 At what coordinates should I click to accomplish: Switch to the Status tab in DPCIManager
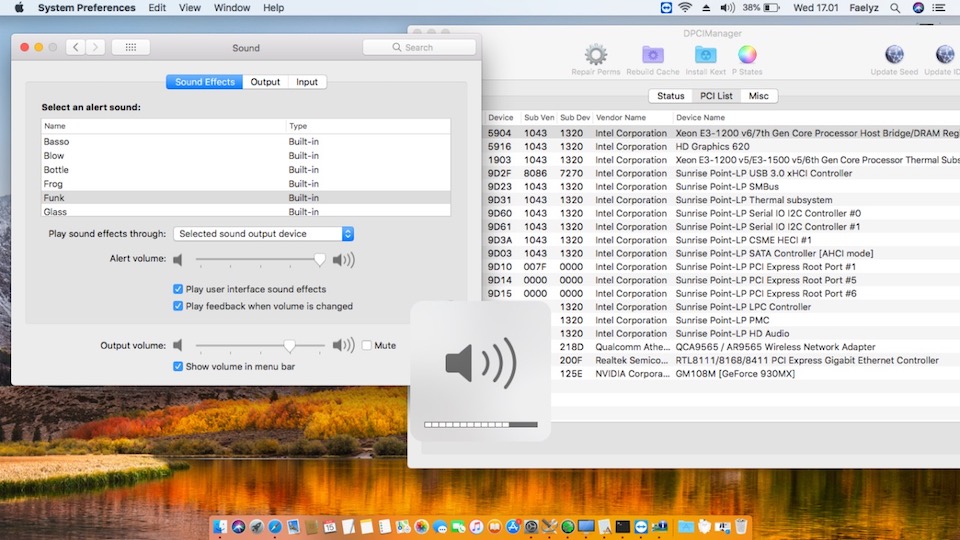pos(670,96)
